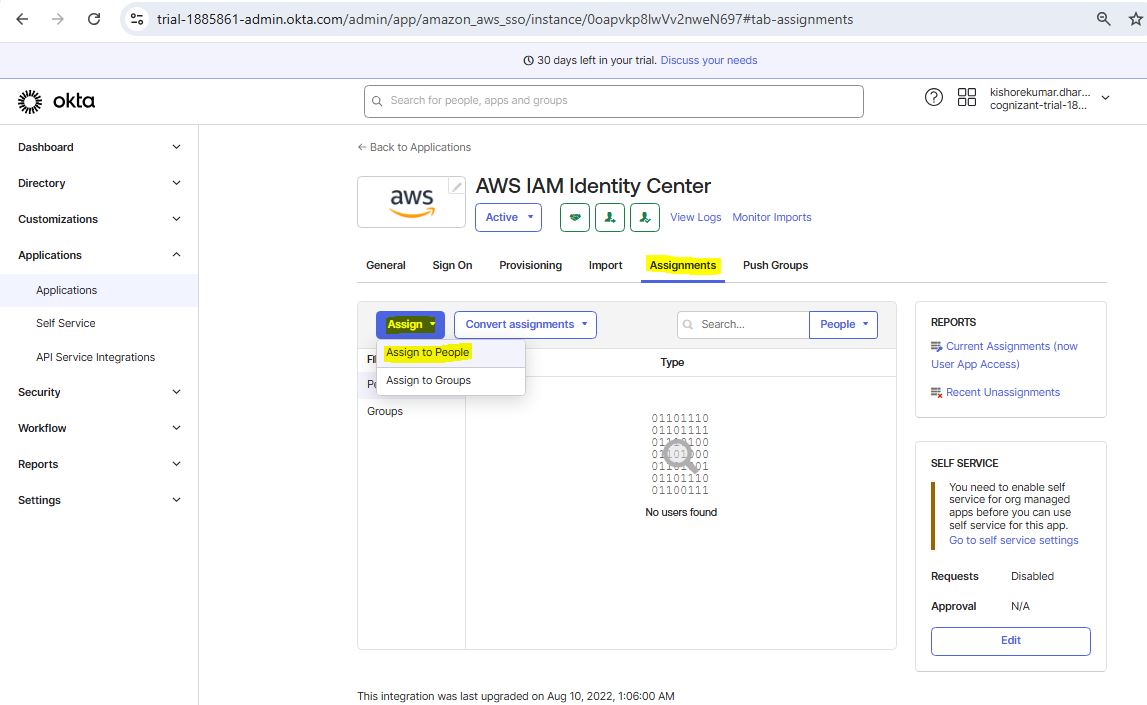Click the View Logs link
The image size is (1147, 705).
(x=695, y=217)
